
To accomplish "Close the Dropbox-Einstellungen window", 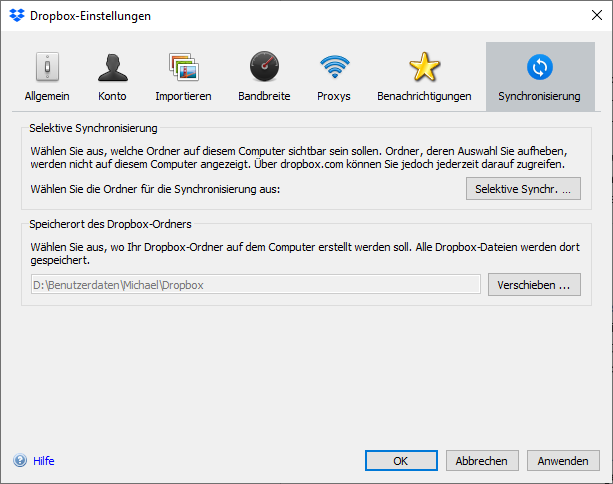I will [597, 15].
